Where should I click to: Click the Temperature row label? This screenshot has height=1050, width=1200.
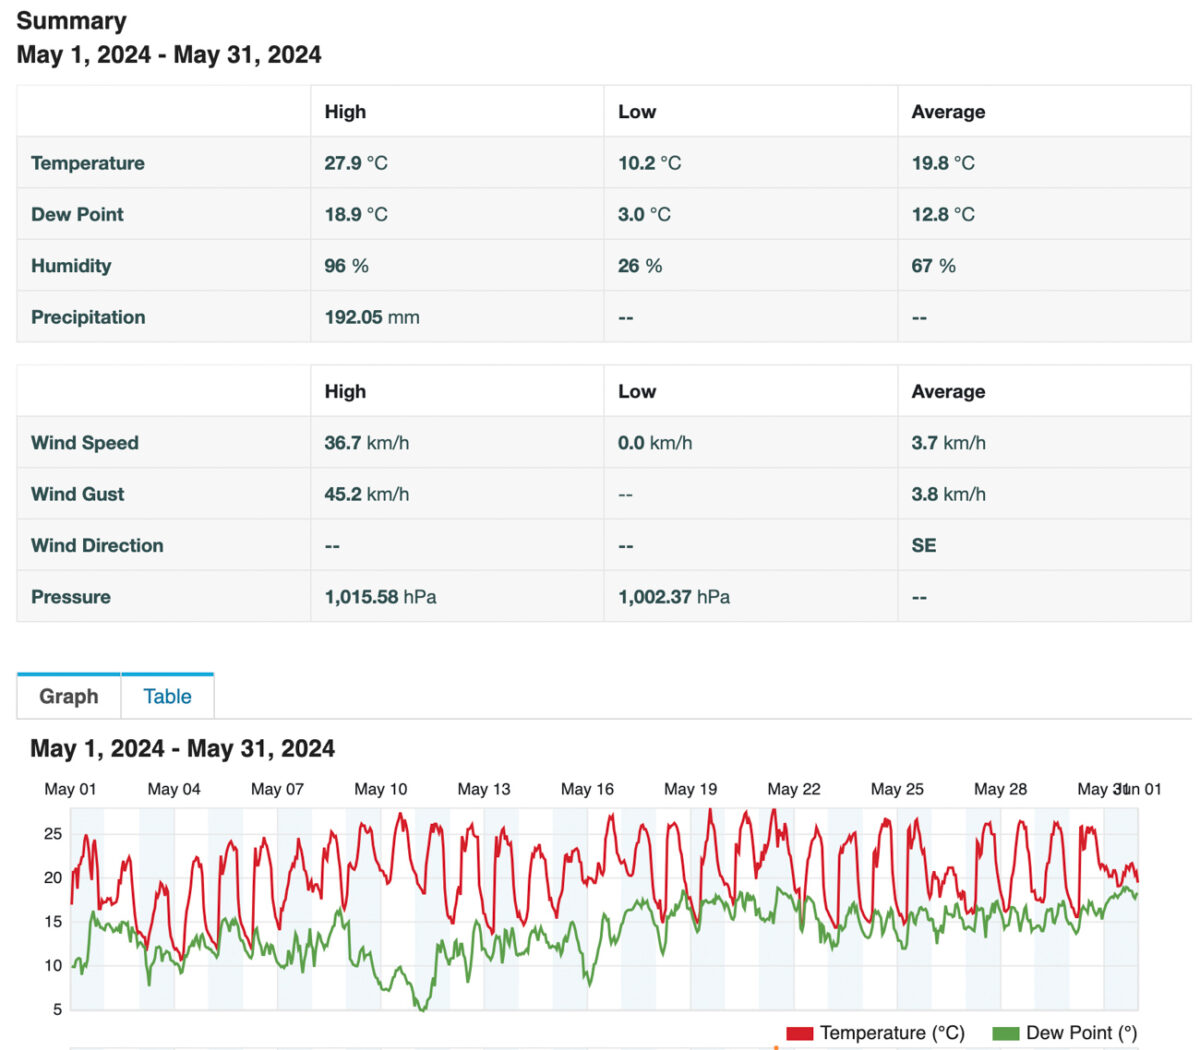(x=88, y=163)
